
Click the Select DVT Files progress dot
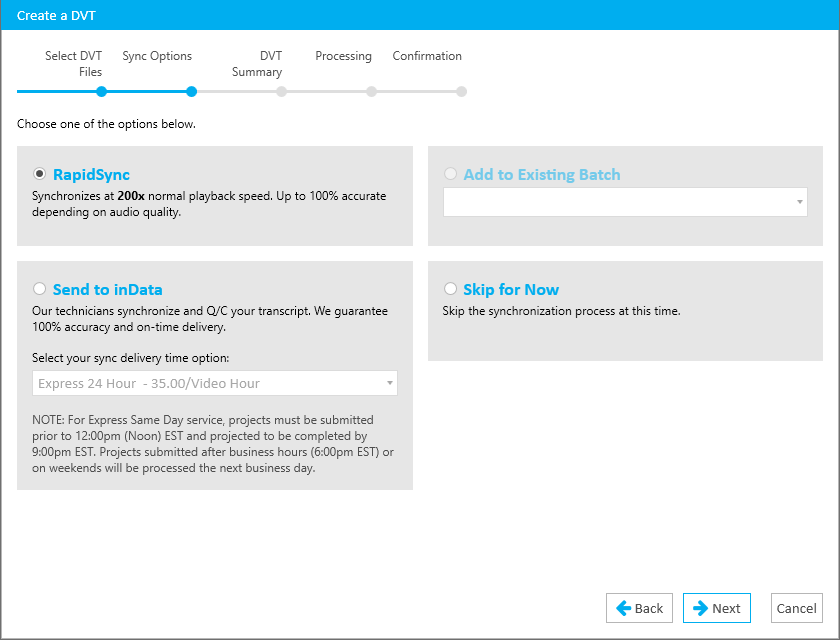click(x=101, y=92)
